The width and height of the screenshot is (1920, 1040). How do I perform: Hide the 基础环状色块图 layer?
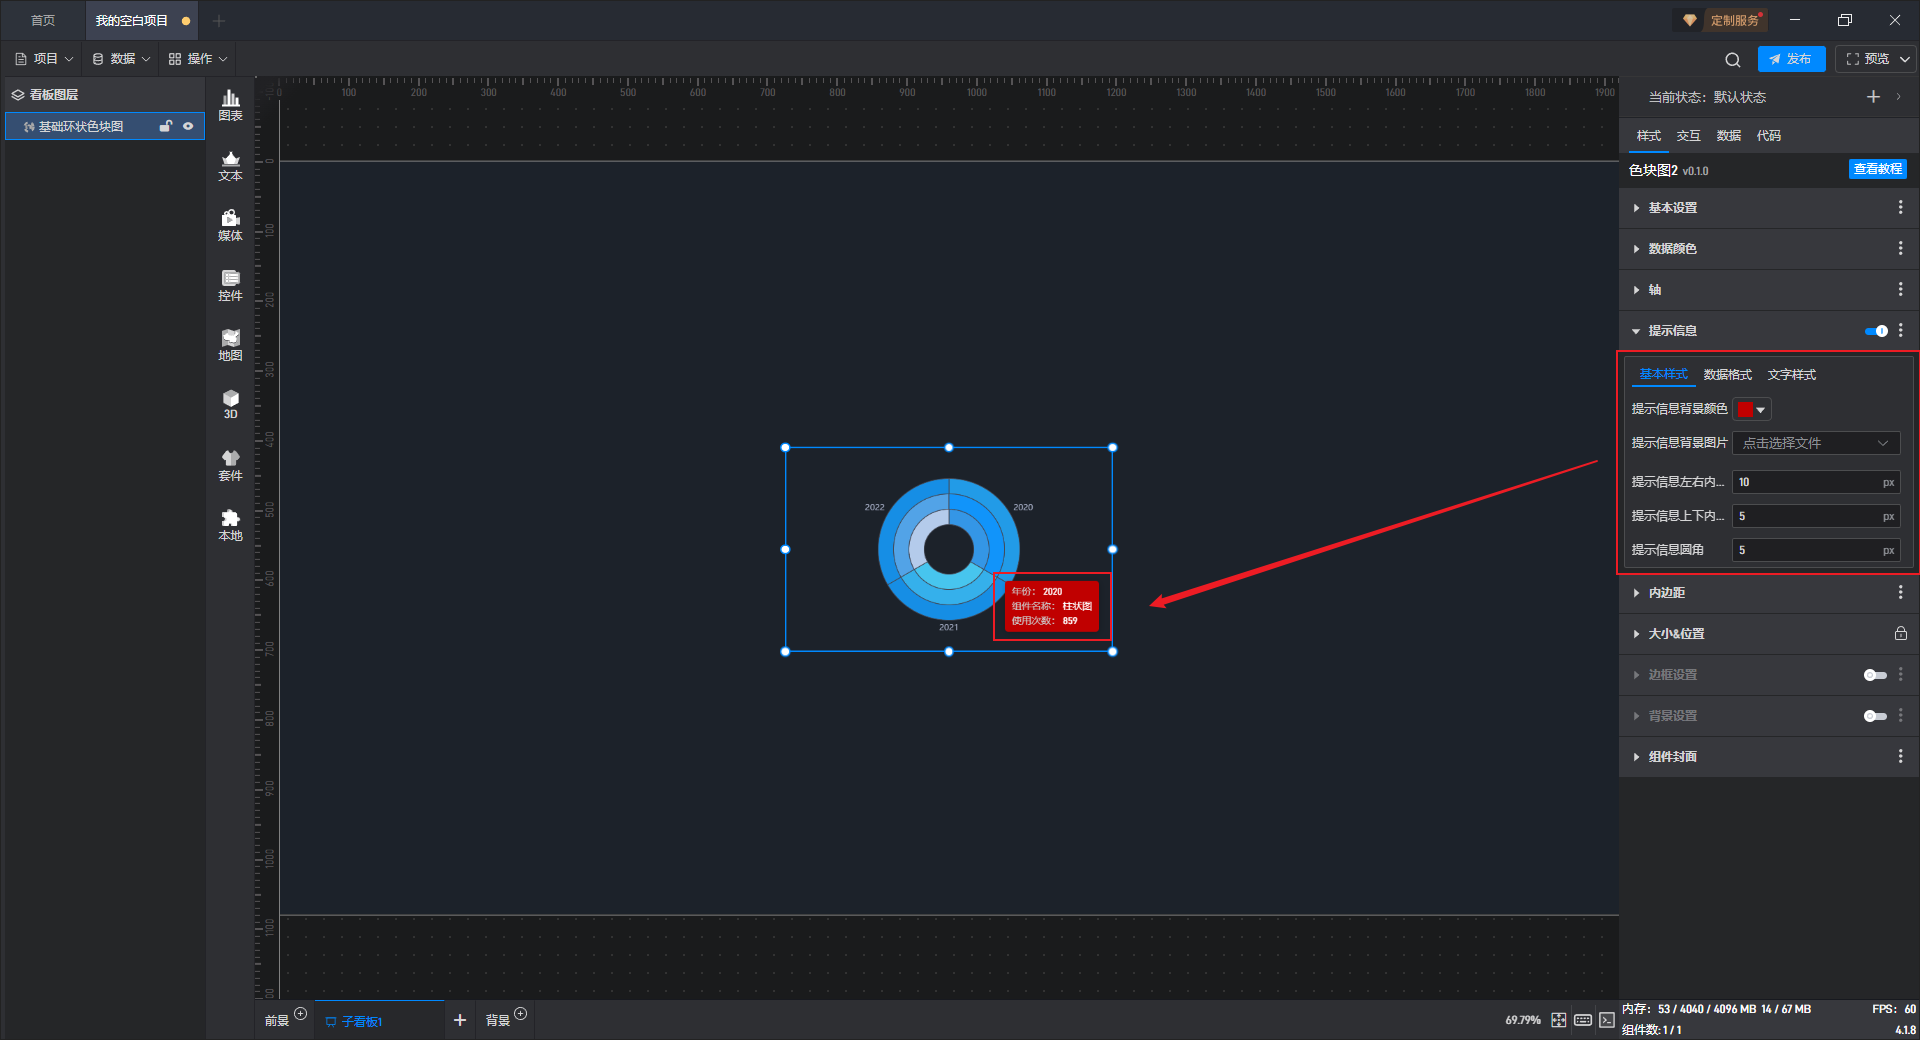188,126
